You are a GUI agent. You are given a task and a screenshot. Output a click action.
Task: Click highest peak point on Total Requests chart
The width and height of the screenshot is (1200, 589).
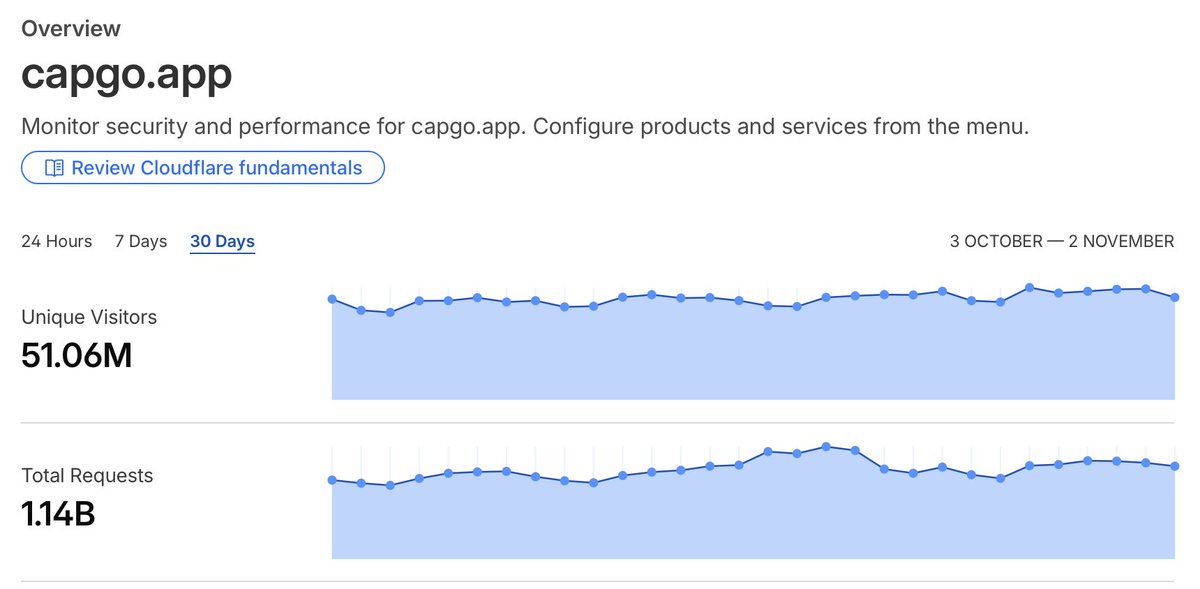826,446
